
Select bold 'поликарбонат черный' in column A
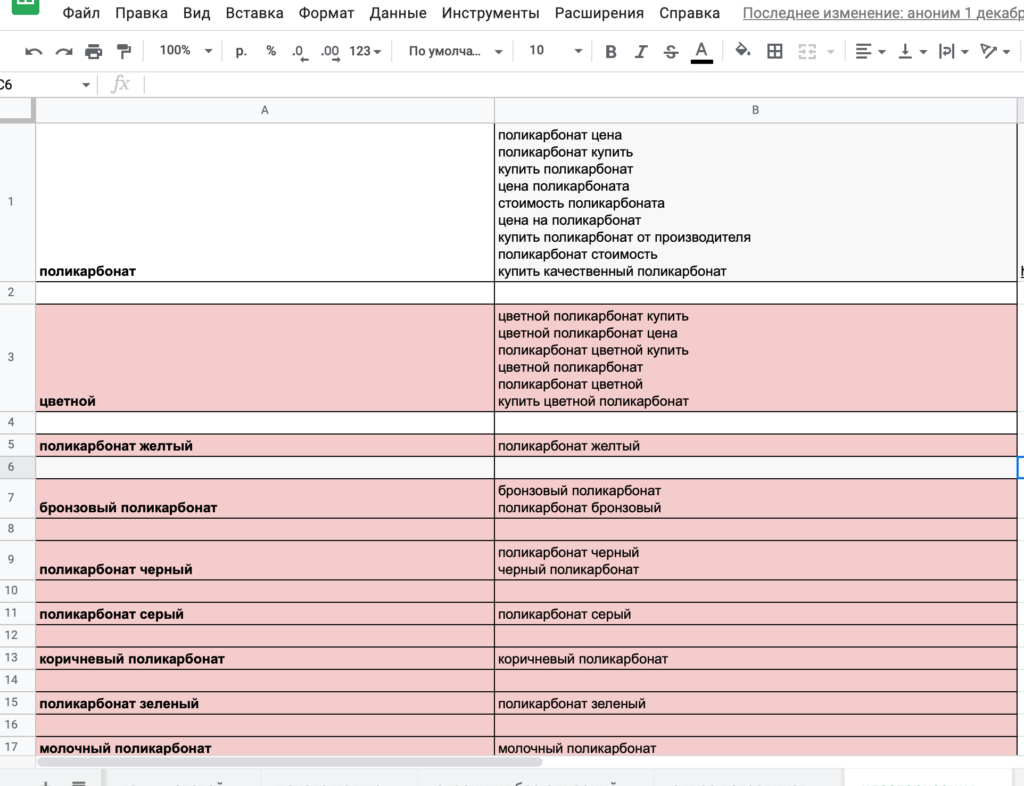coord(264,560)
